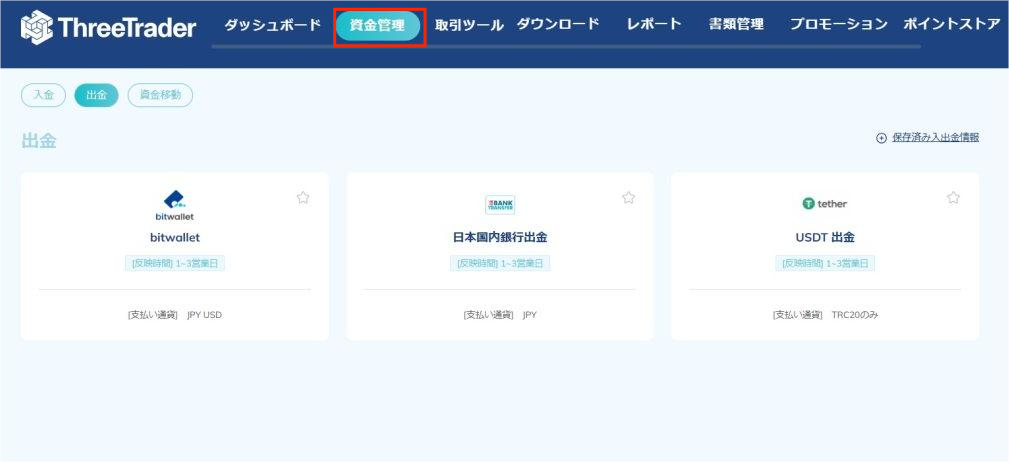1009x462 pixels.
Task: Click the 反映時間 badge on bitwallet card
Action: [175, 263]
